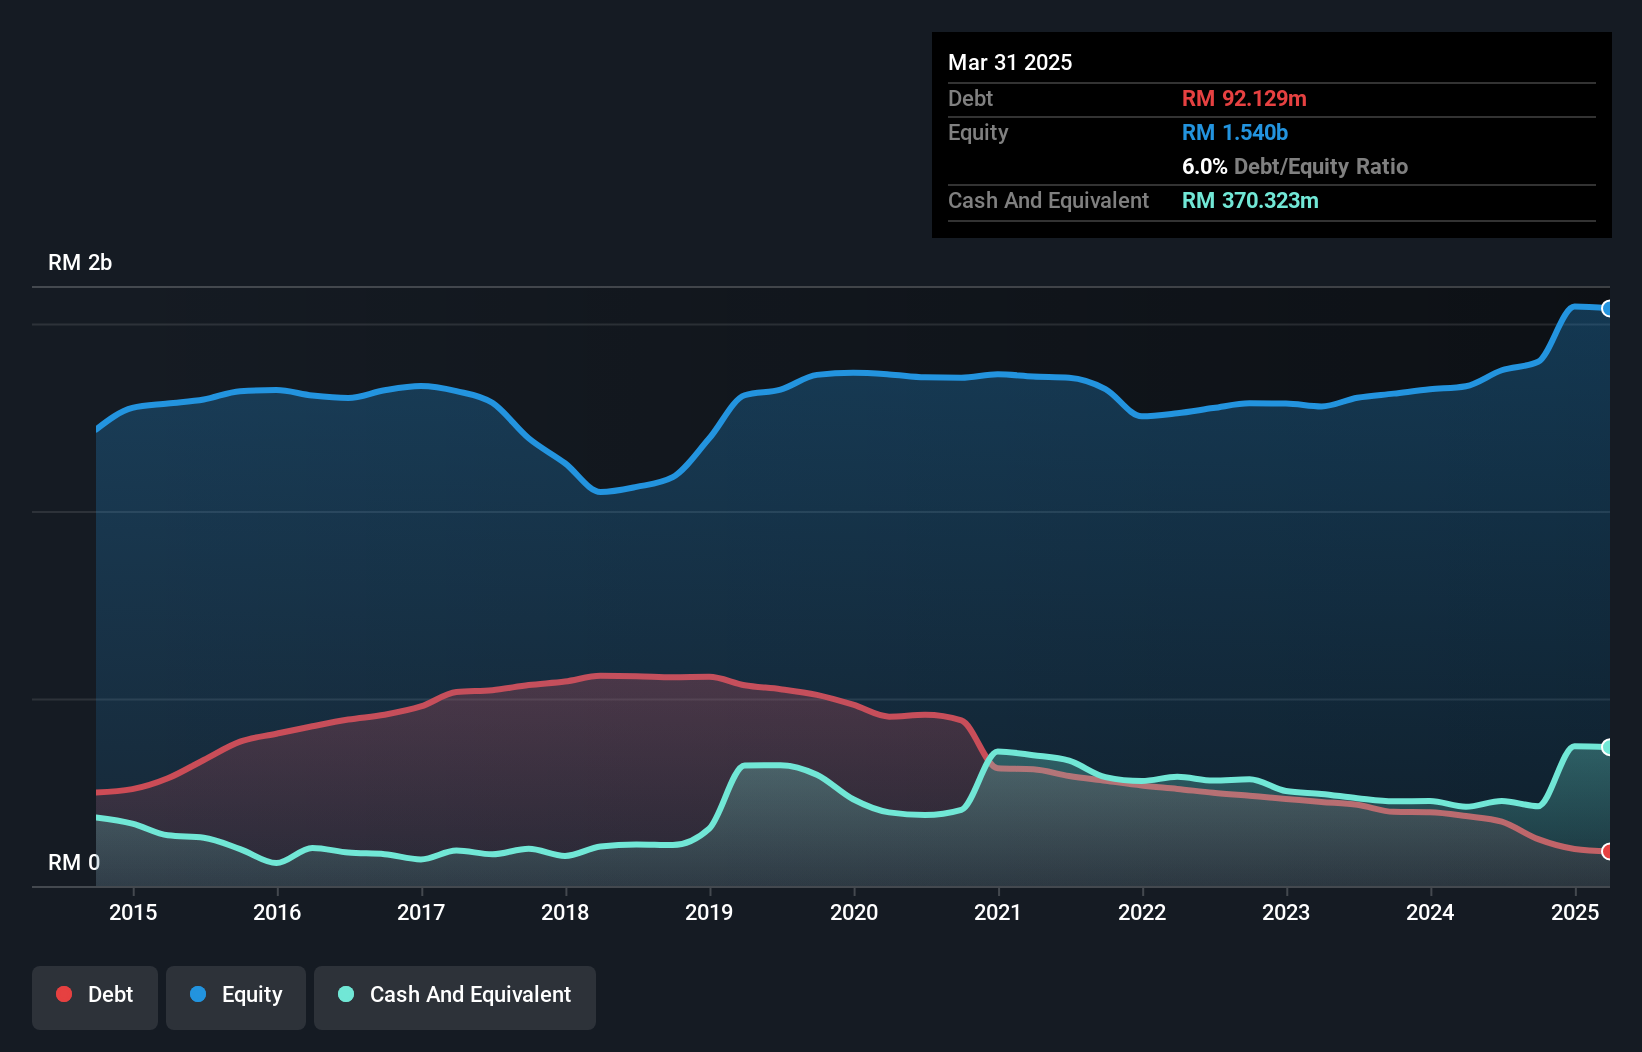Click the RM 370.323m cash value
Image resolution: width=1642 pixels, height=1052 pixels.
[x=1250, y=200]
